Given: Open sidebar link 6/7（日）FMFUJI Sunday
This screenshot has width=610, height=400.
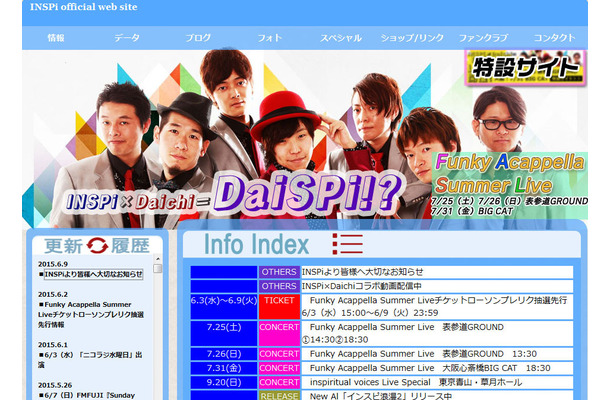Looking at the screenshot, I should point(87,395).
